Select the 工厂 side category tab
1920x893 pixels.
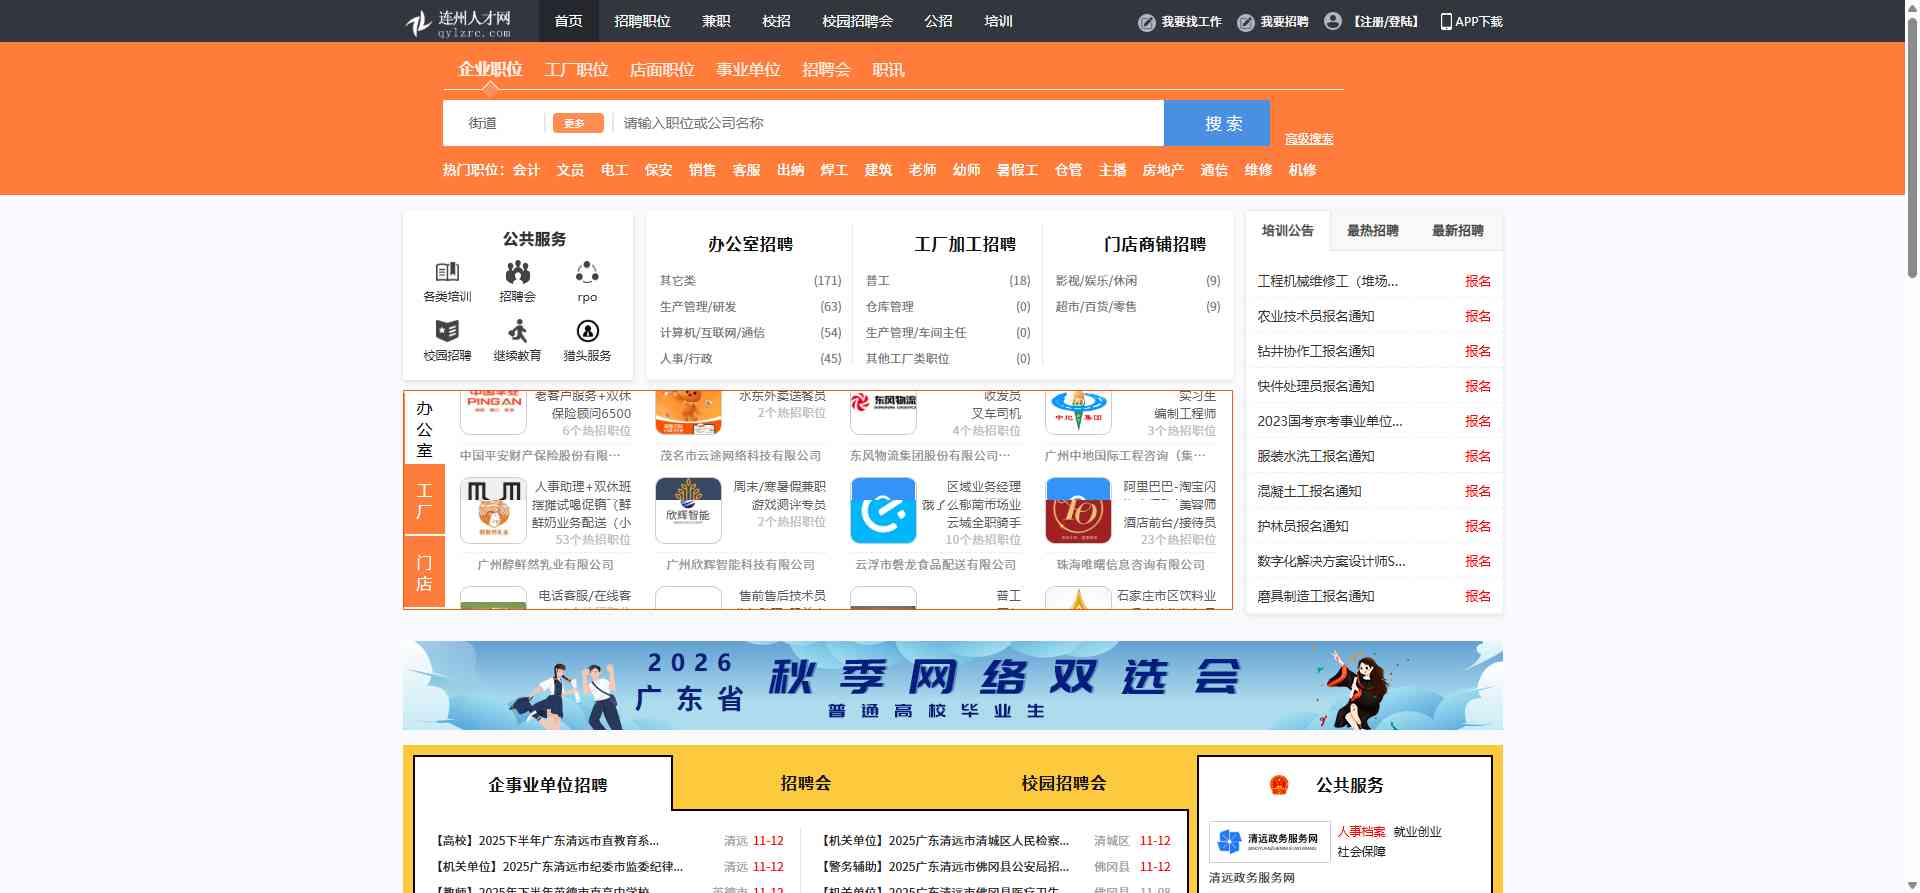(x=424, y=500)
